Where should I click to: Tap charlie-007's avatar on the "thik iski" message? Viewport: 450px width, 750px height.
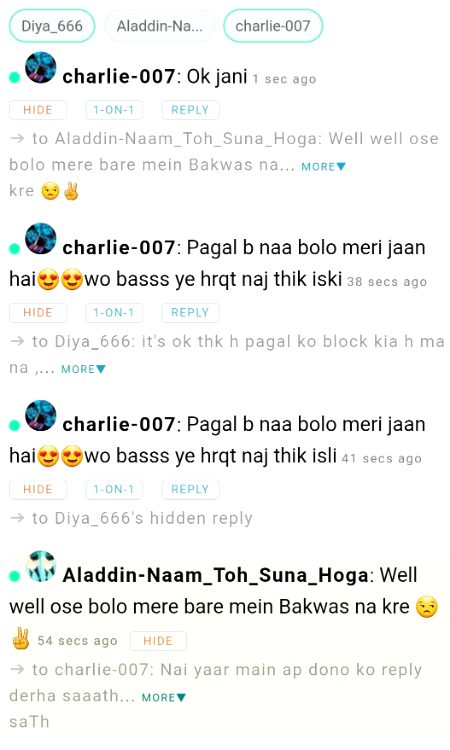click(41, 238)
